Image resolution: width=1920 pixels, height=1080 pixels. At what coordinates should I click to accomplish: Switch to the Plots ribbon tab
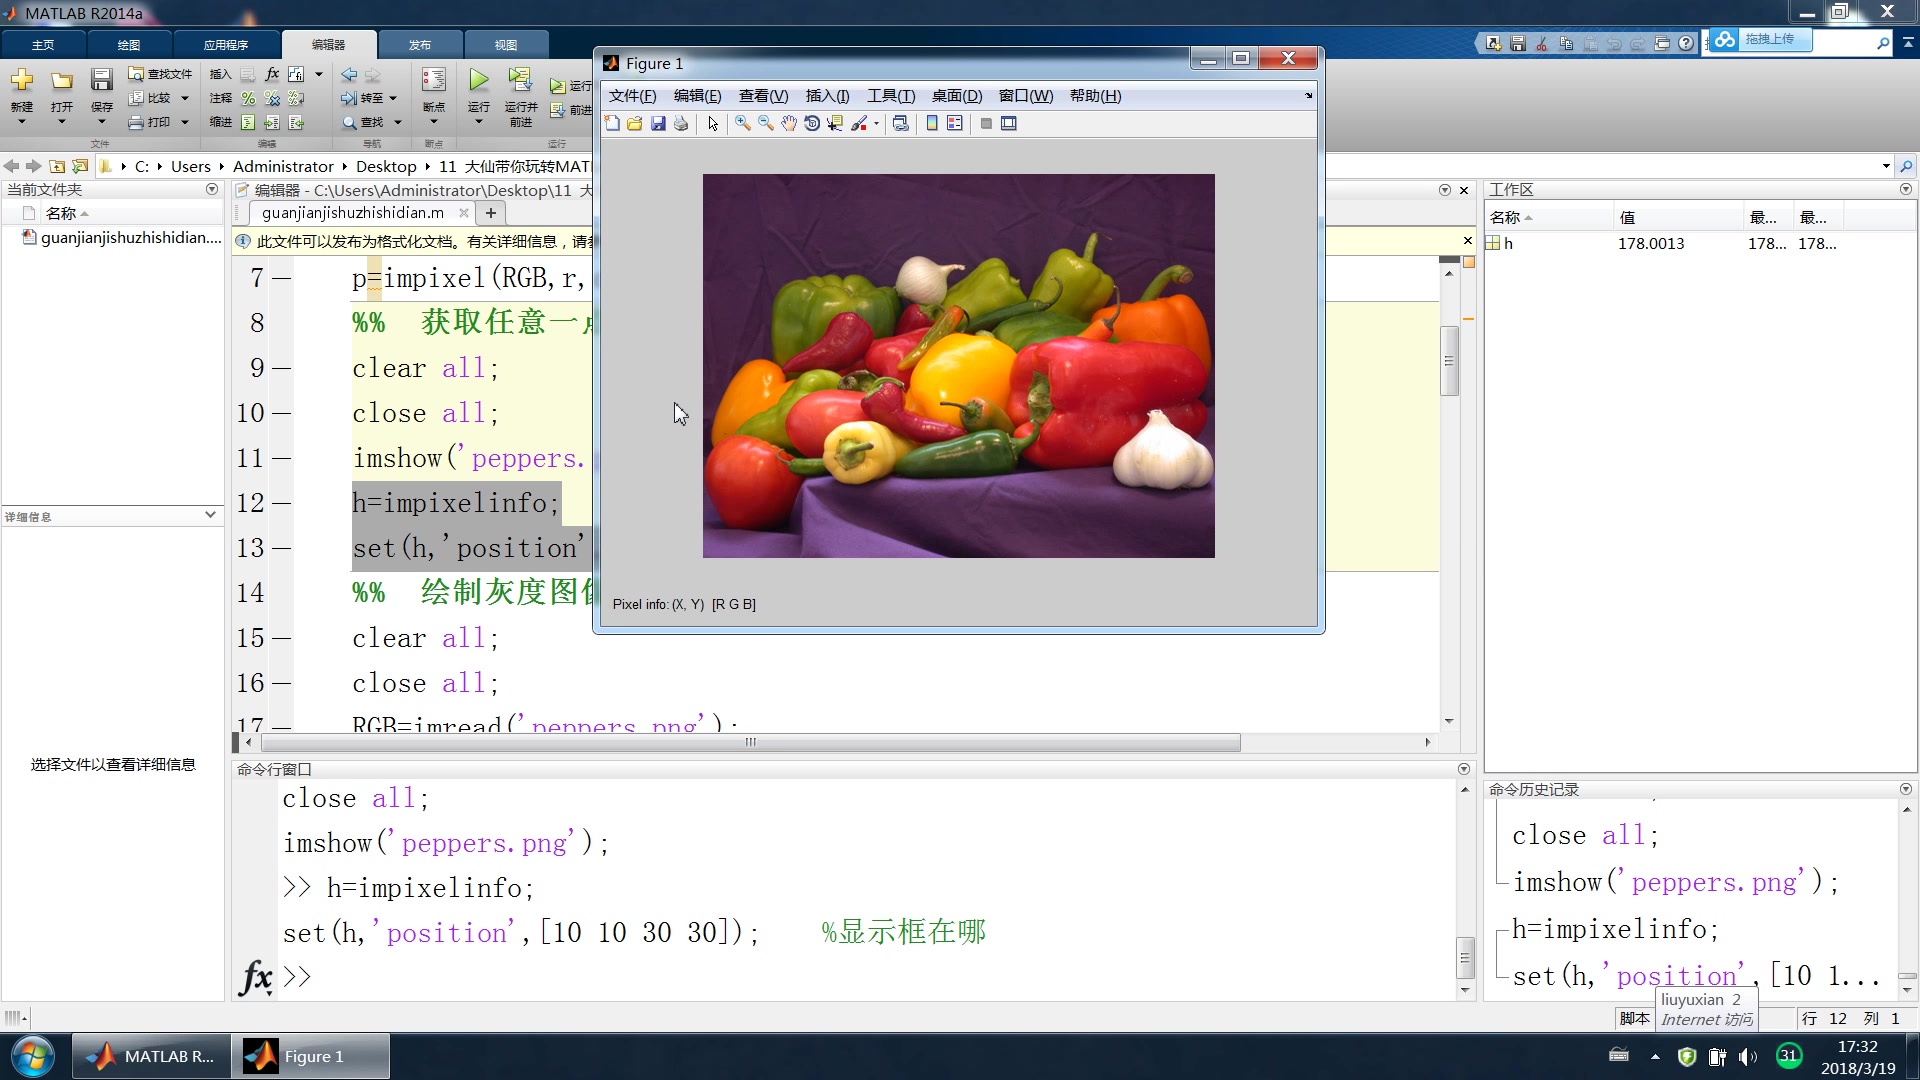pyautogui.click(x=129, y=45)
